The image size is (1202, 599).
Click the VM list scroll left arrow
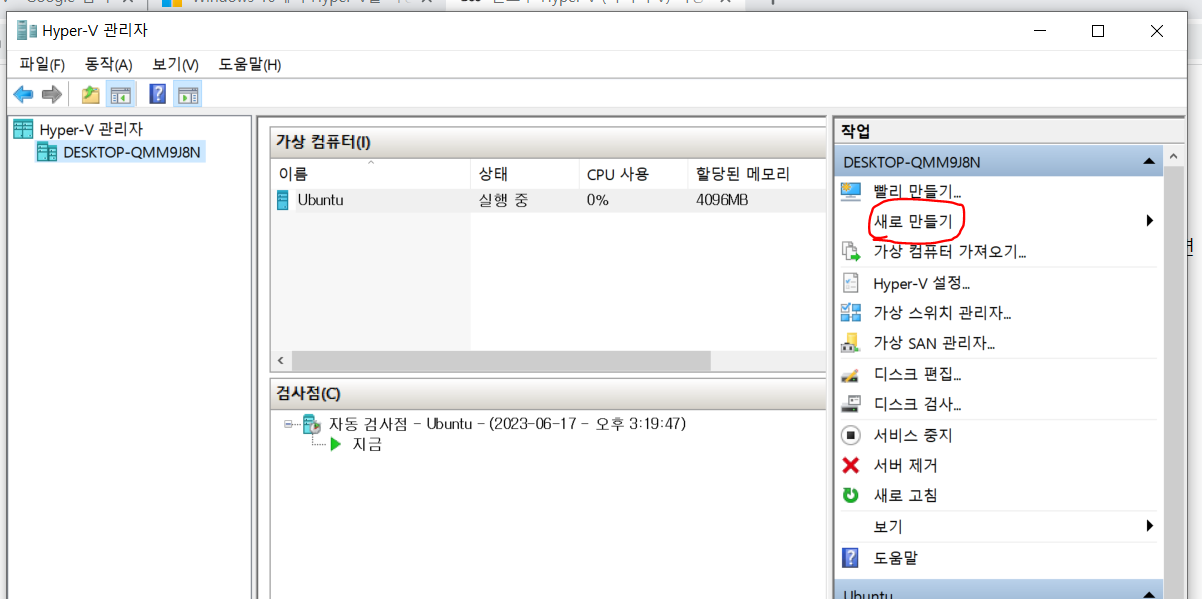click(281, 360)
